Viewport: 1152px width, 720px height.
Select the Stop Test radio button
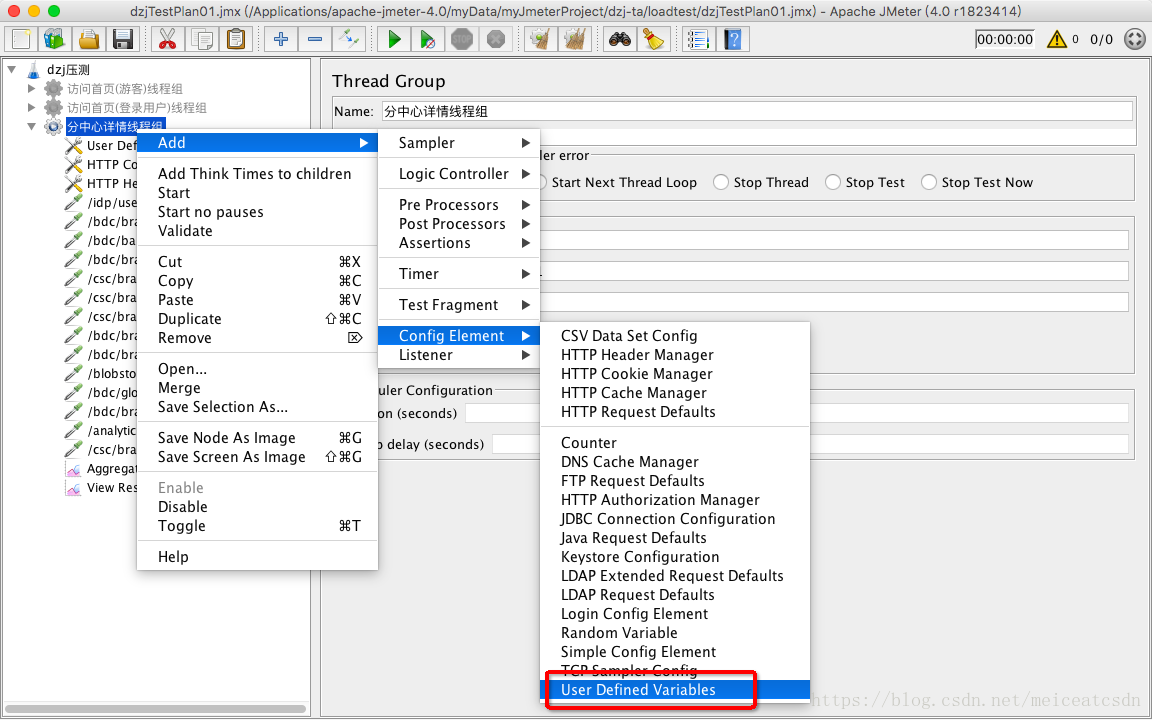coord(832,182)
